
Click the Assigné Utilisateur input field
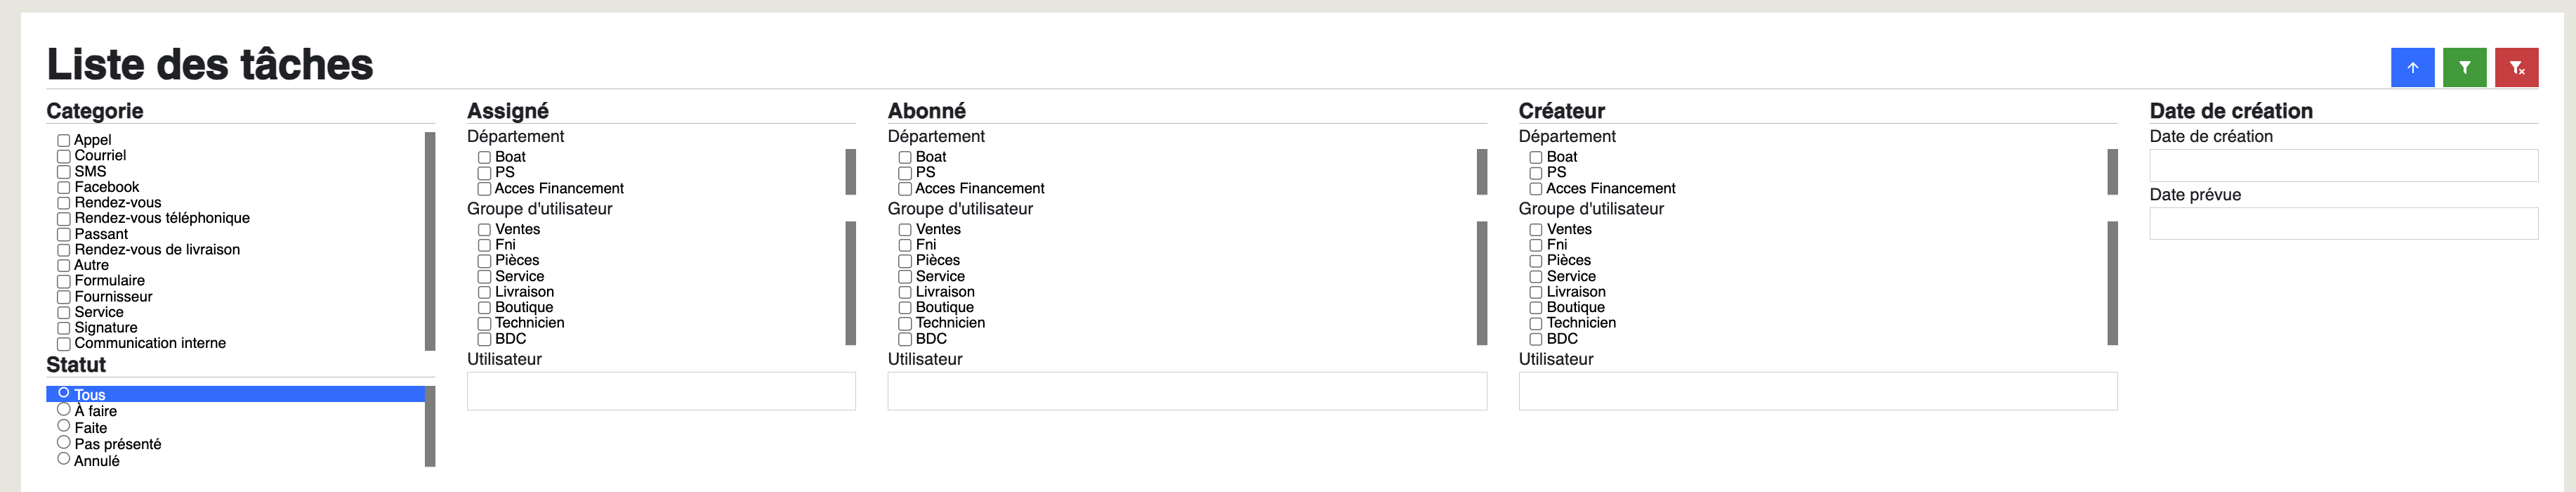[661, 391]
